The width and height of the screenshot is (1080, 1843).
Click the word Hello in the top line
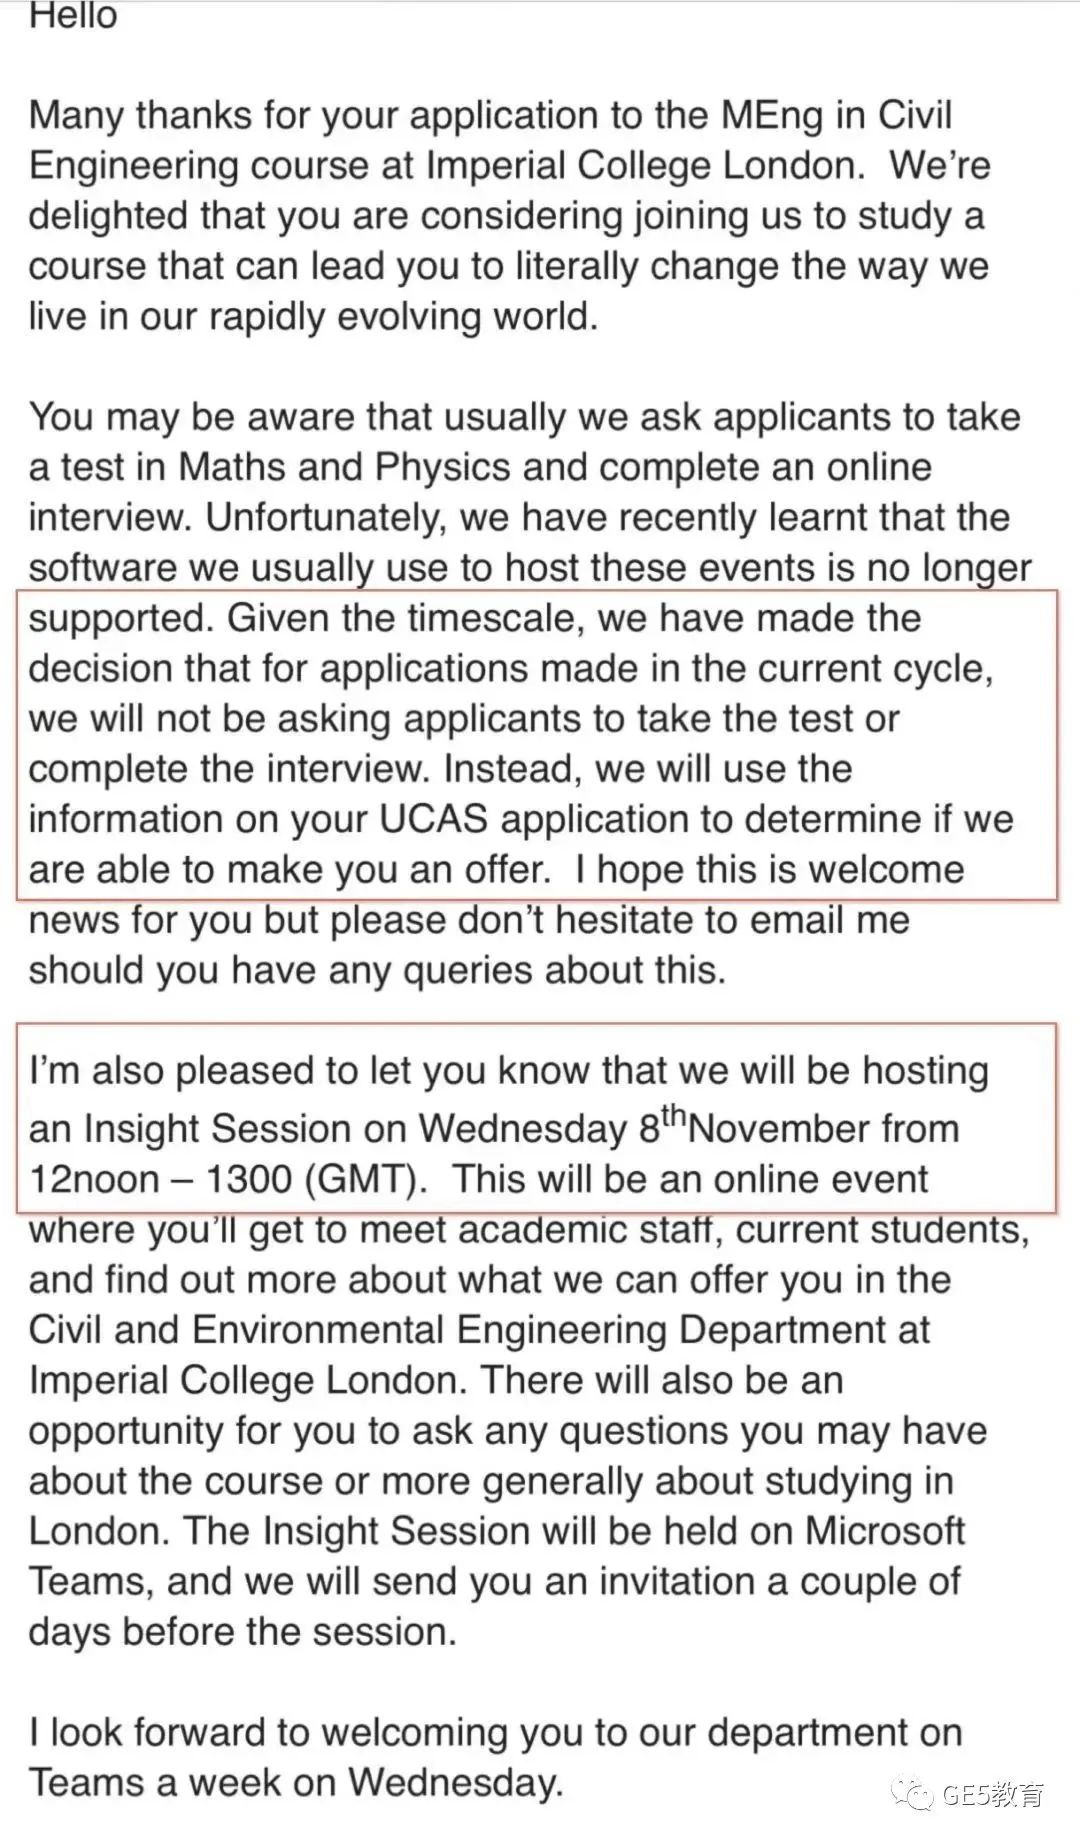click(73, 15)
